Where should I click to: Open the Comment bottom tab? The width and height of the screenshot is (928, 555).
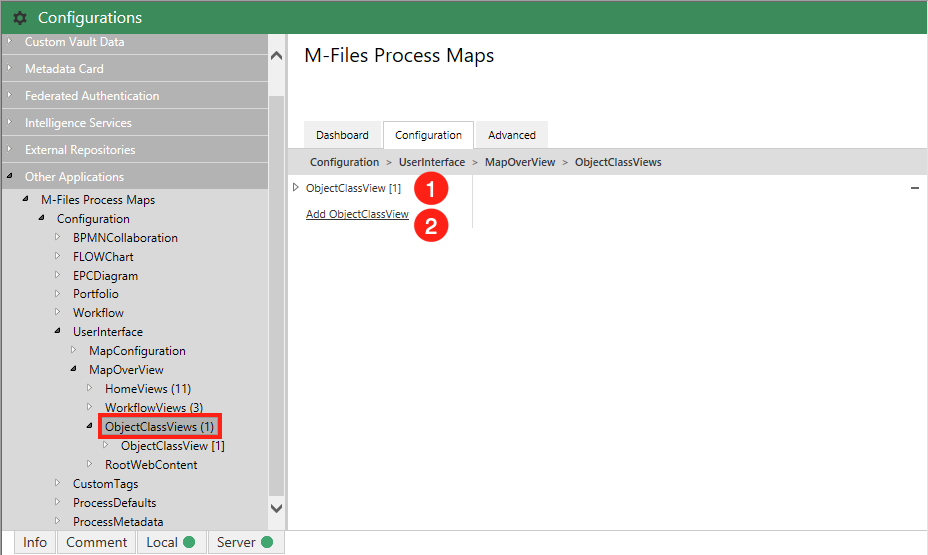(97, 542)
